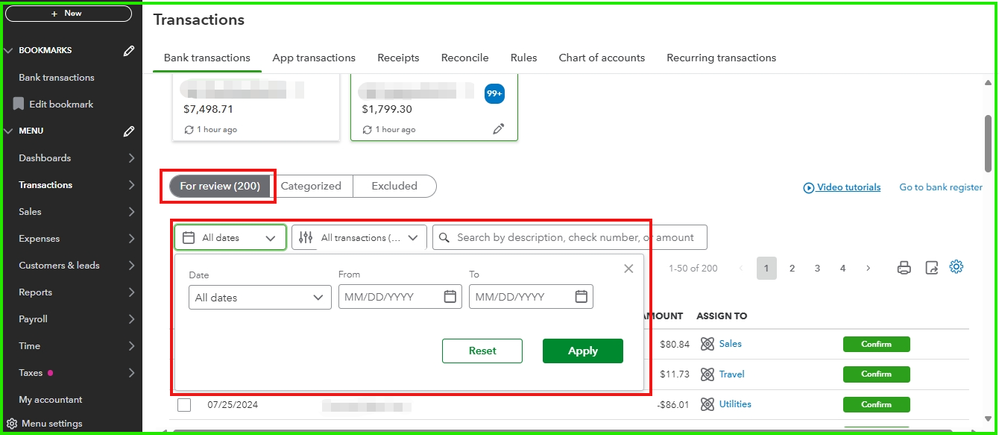
Task: Click the Reset button in date filter
Action: (482, 351)
